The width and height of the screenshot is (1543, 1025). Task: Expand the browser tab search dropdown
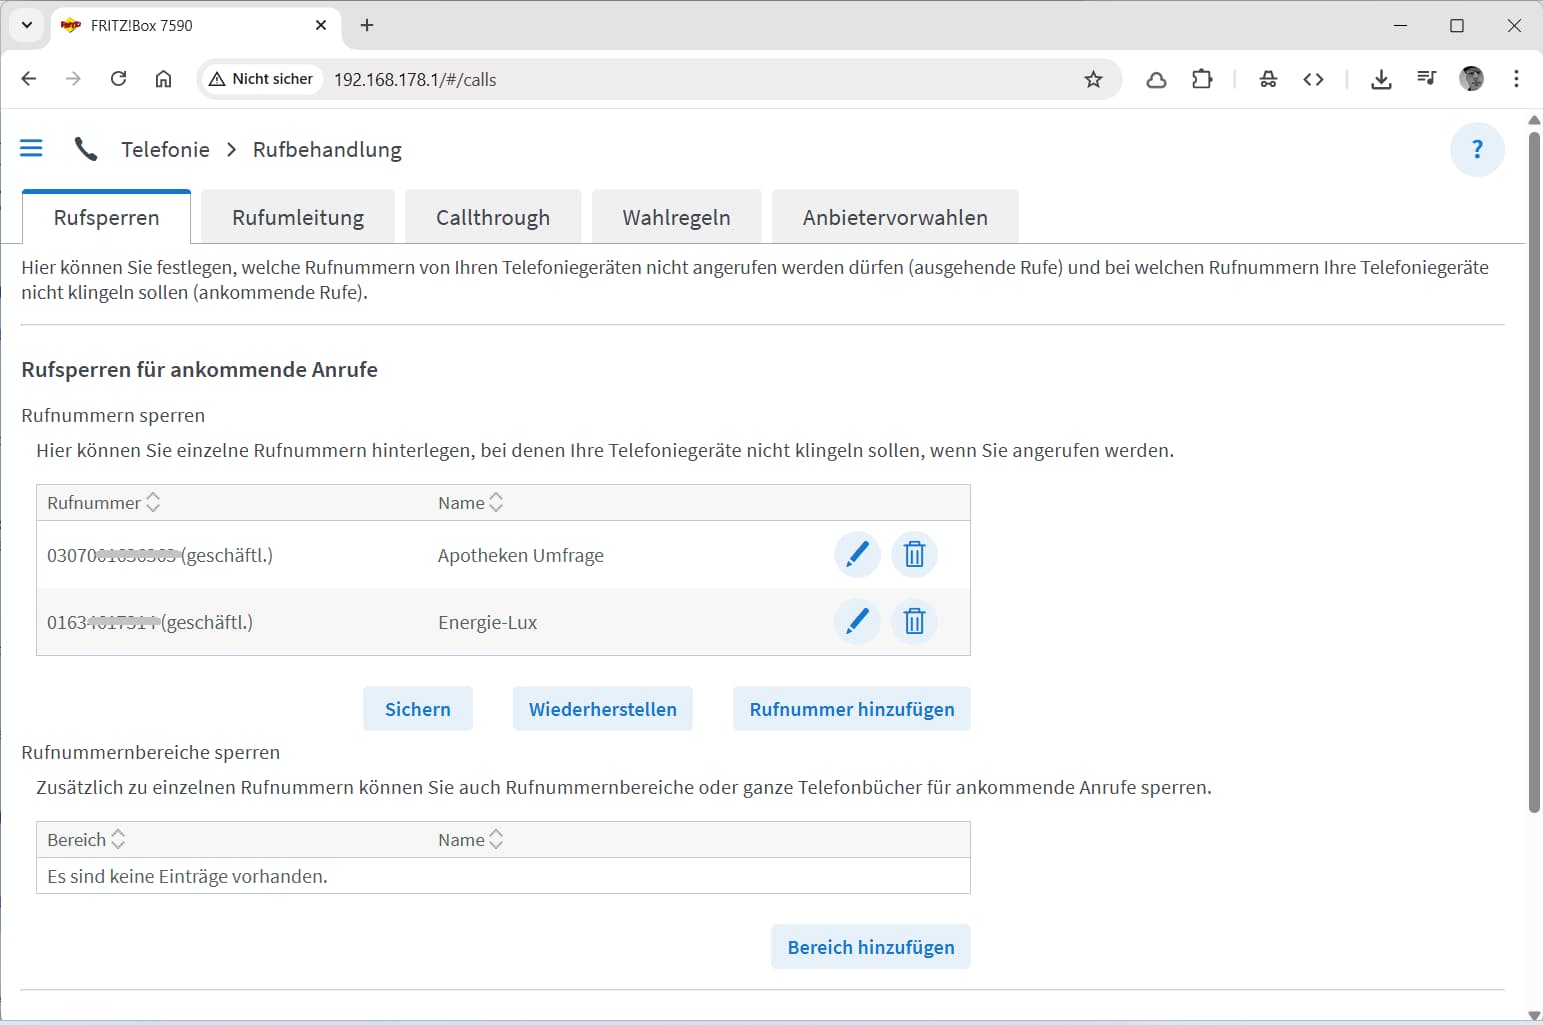coord(27,25)
